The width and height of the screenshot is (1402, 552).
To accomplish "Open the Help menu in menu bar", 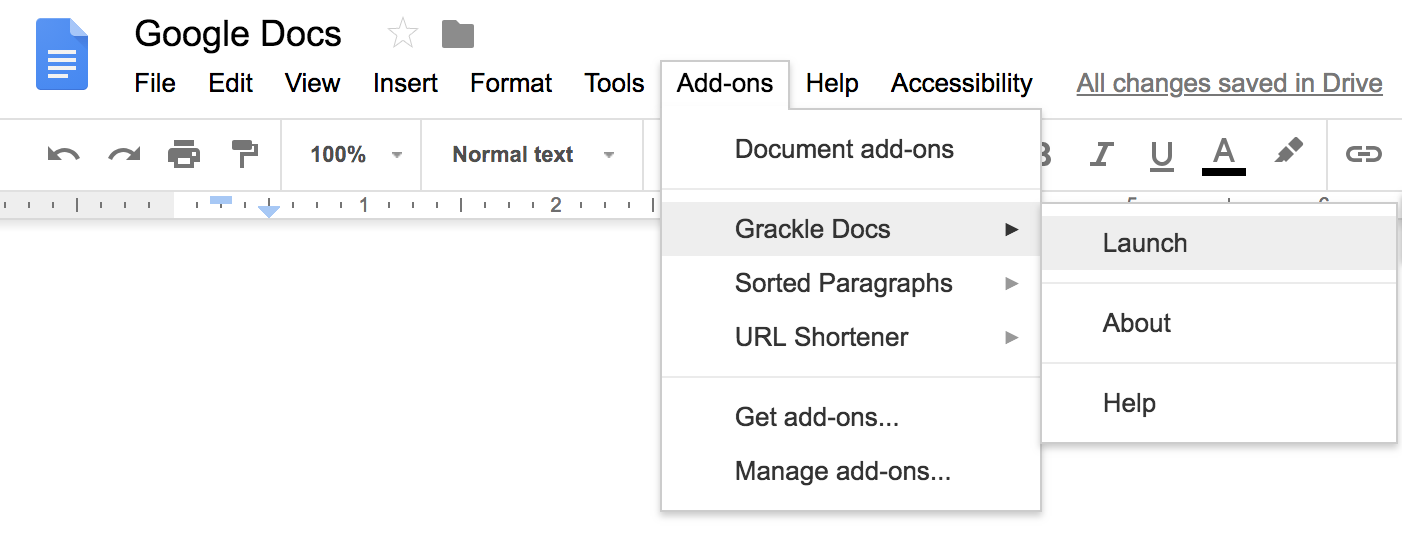I will pyautogui.click(x=832, y=83).
